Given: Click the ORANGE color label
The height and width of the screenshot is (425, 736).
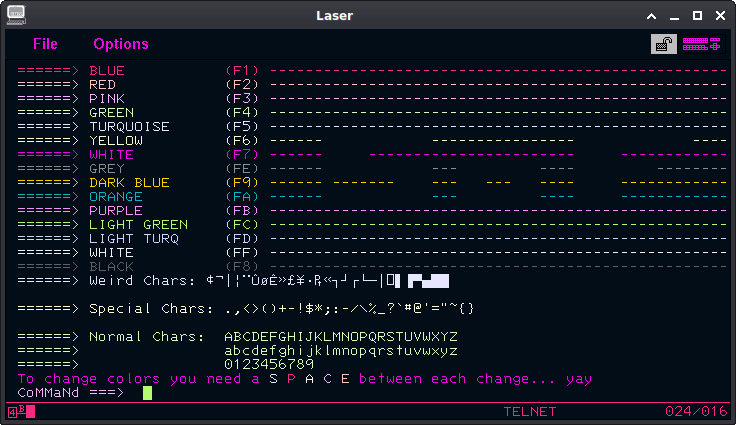Looking at the screenshot, I should 116,197.
